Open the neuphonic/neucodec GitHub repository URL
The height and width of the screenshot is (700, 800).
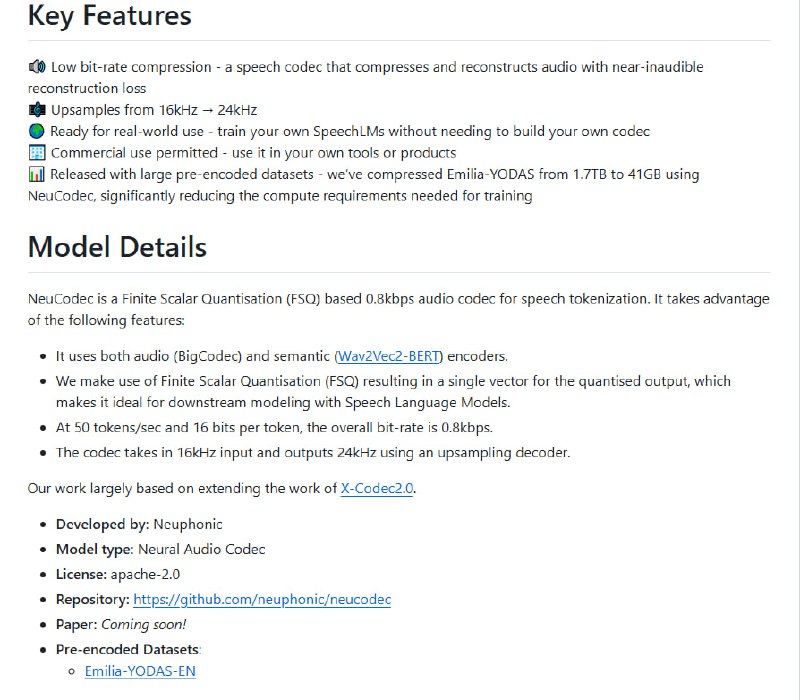click(262, 600)
